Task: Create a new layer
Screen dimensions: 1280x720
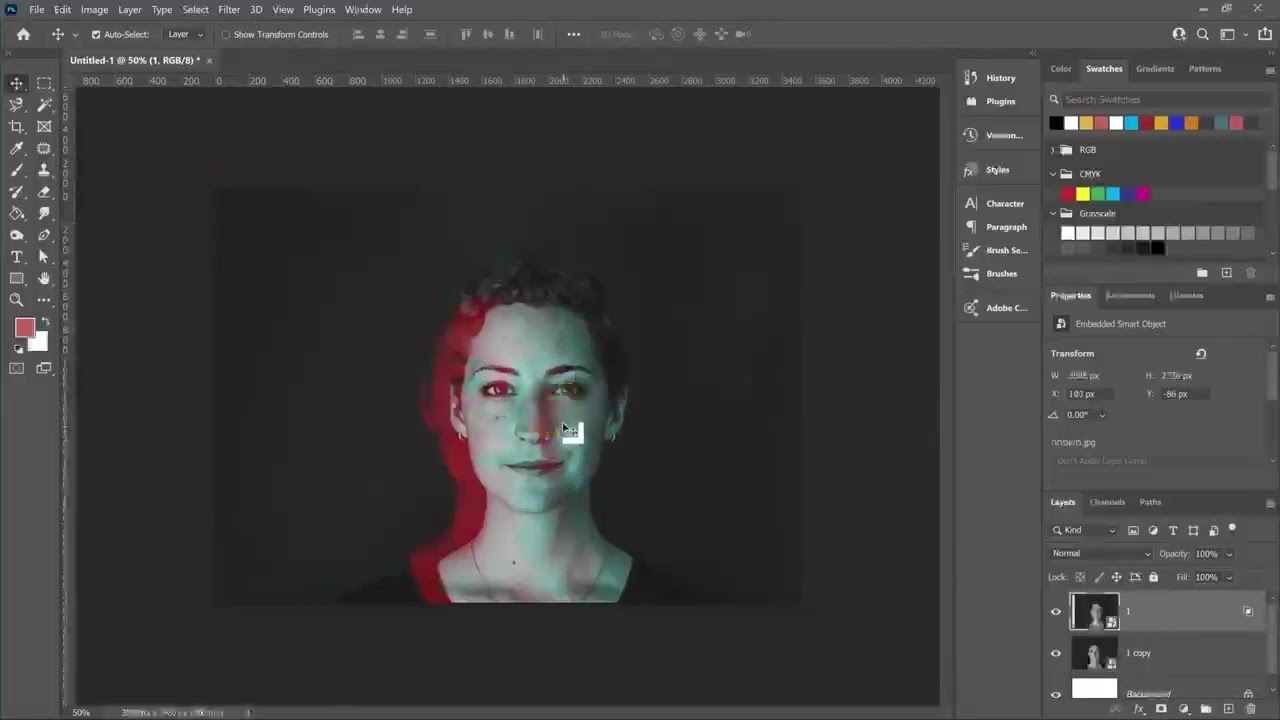Action: [x=1228, y=709]
